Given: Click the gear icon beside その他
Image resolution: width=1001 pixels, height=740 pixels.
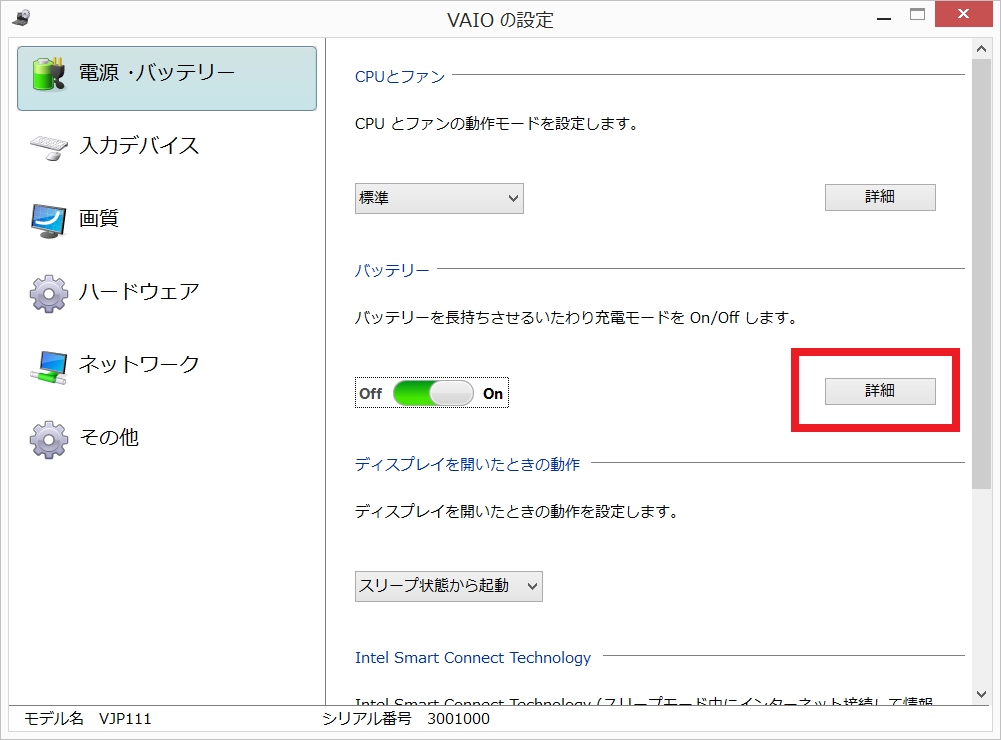Looking at the screenshot, I should coord(49,440).
